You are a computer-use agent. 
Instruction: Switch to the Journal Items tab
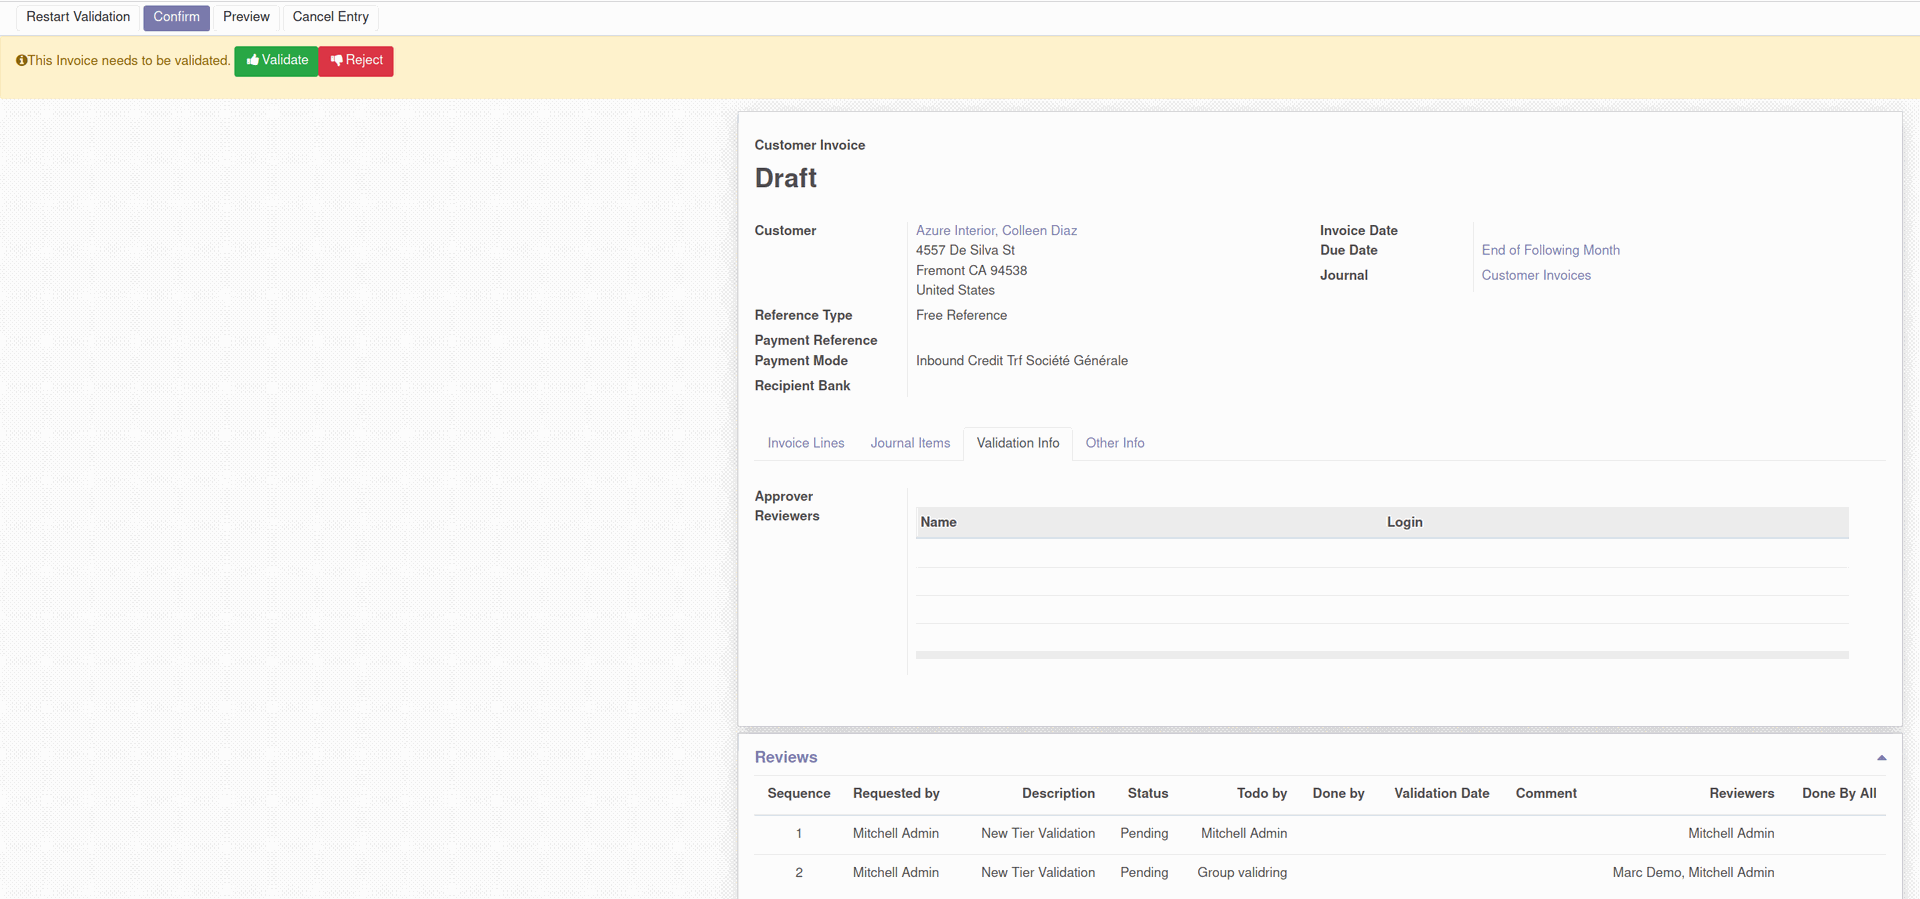pos(910,443)
